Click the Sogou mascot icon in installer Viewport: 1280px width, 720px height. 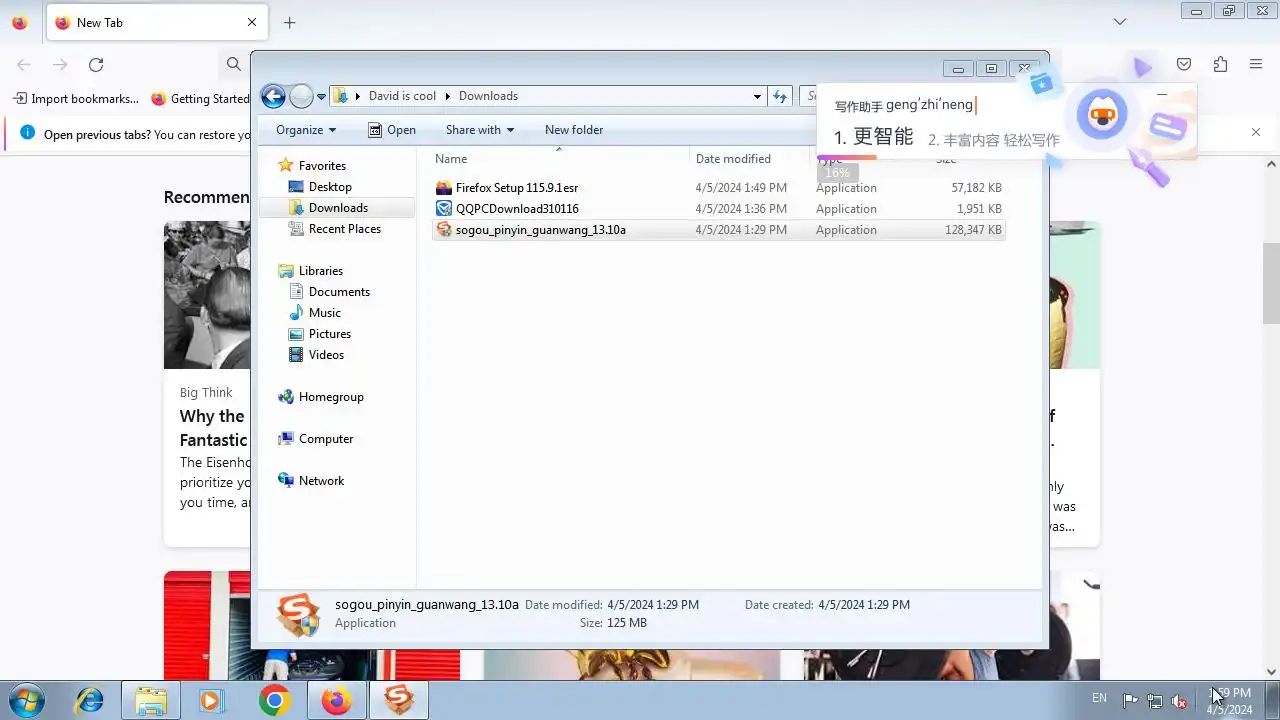[x=1102, y=115]
